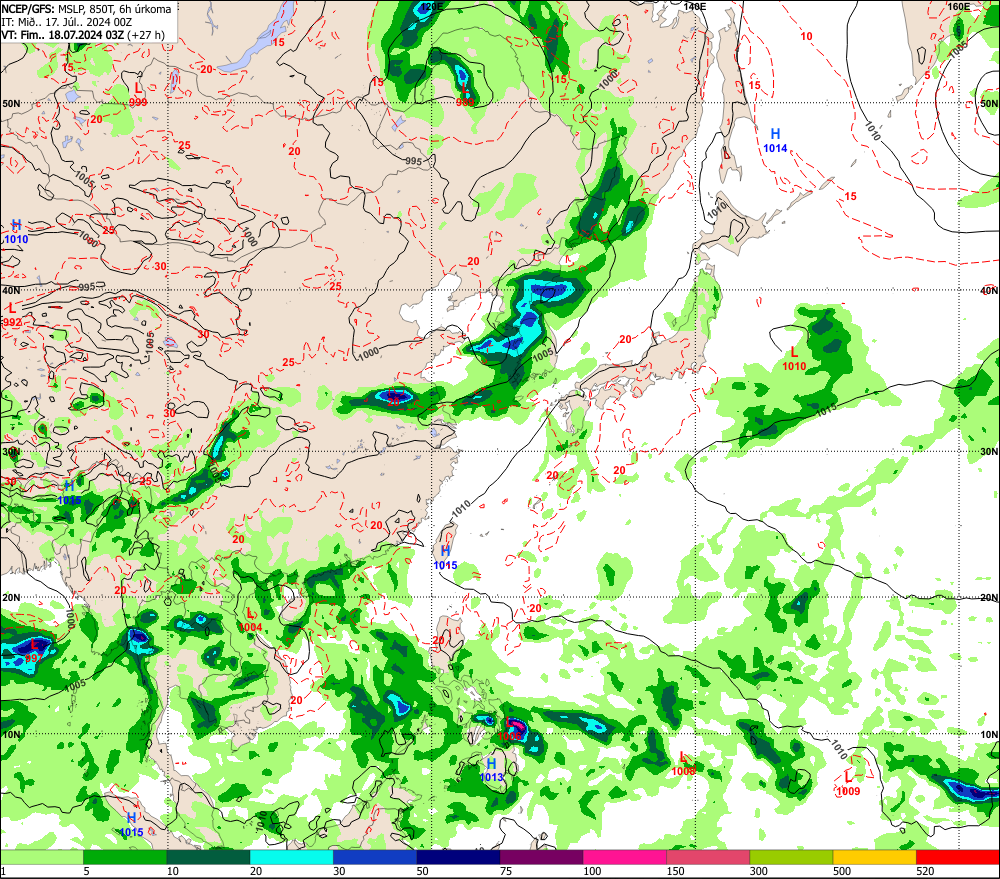Screen dimensions: 1000x879
Task: Click the low pressure 'L 992' marker
Action: coord(12,315)
